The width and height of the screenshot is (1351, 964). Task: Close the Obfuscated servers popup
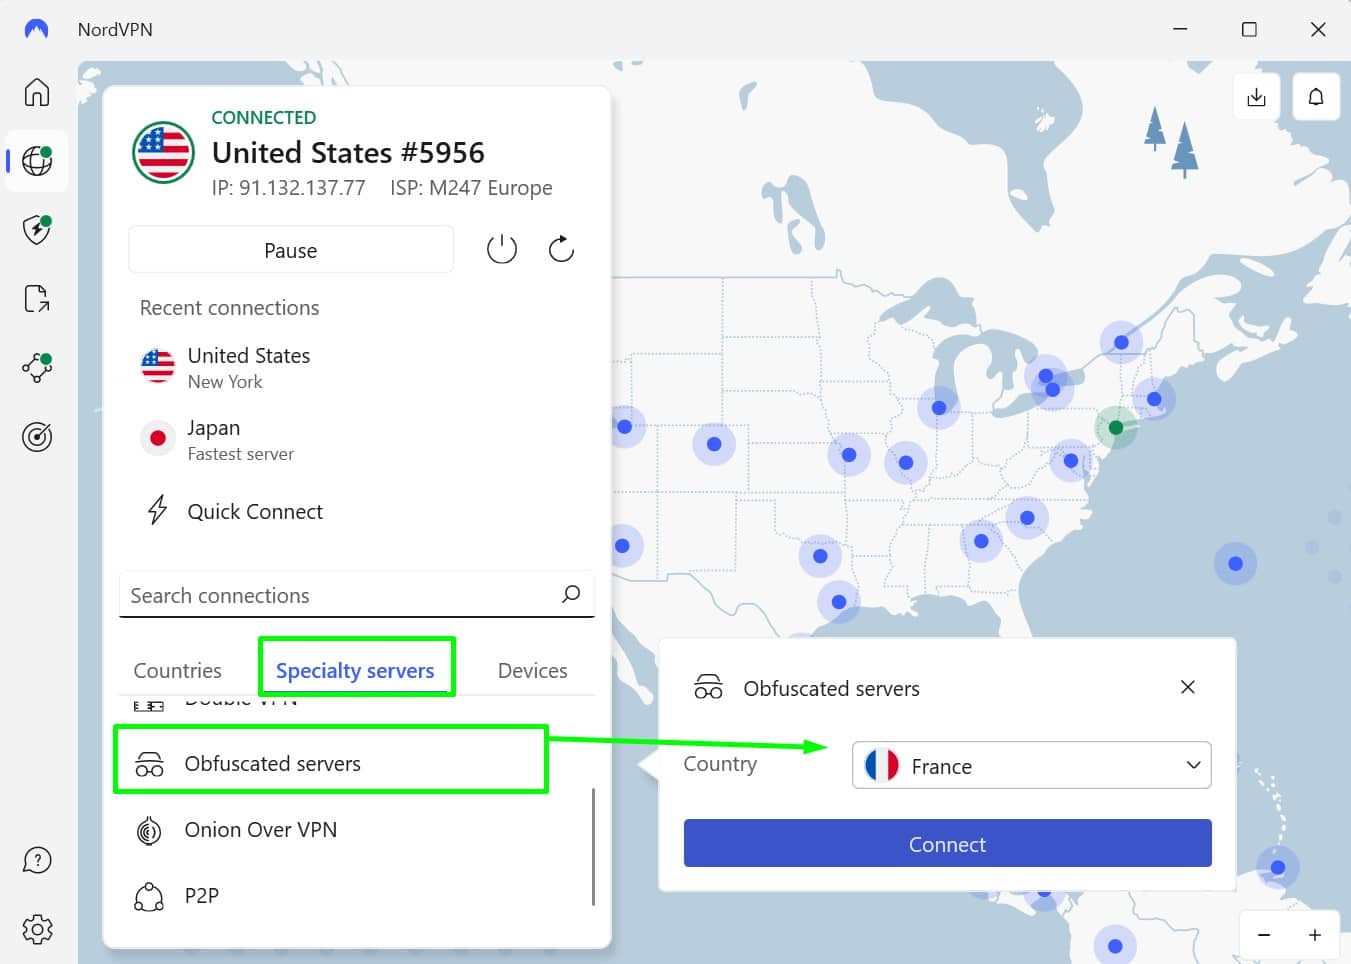click(x=1187, y=687)
